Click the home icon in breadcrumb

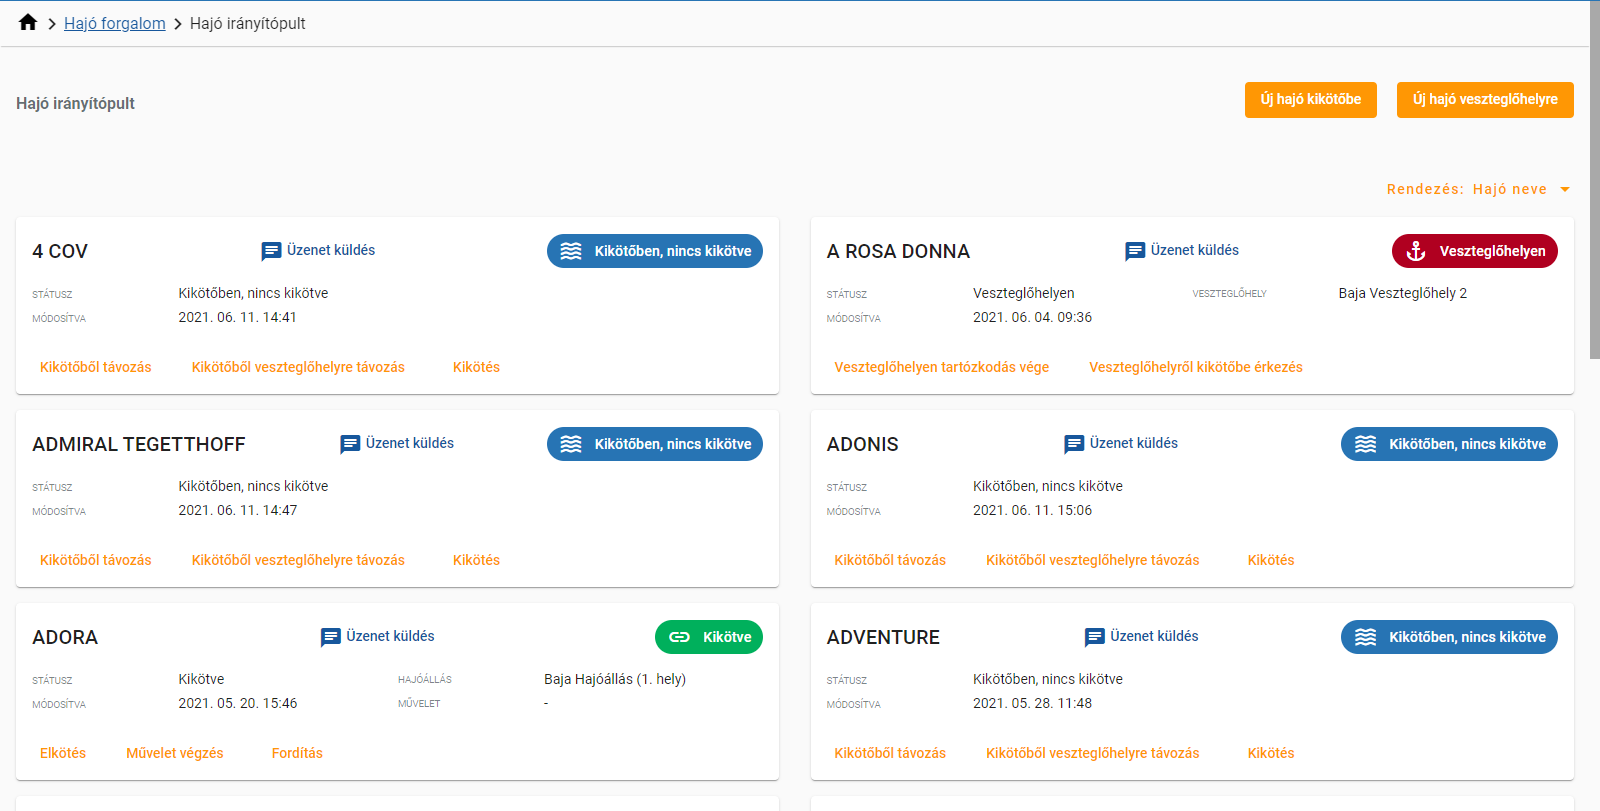(28, 23)
